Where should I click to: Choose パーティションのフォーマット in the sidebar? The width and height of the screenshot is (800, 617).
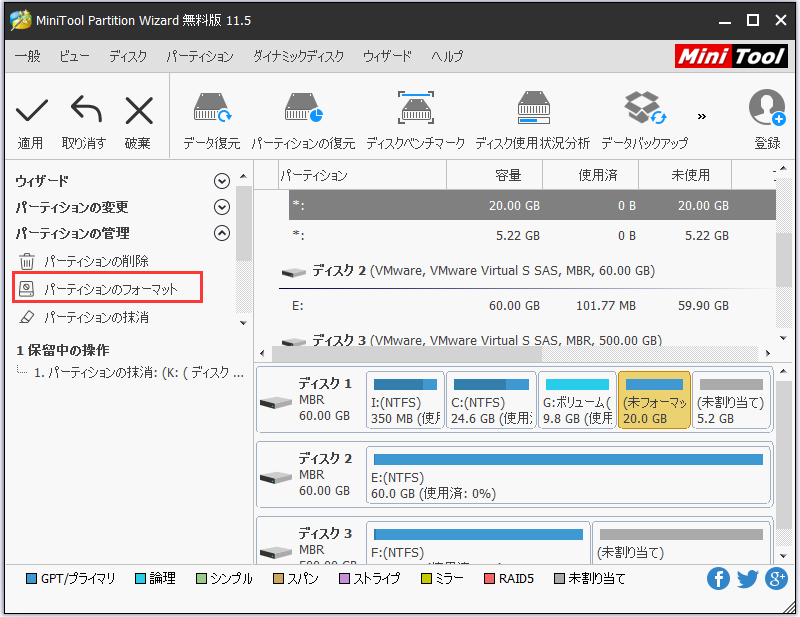click(x=111, y=289)
